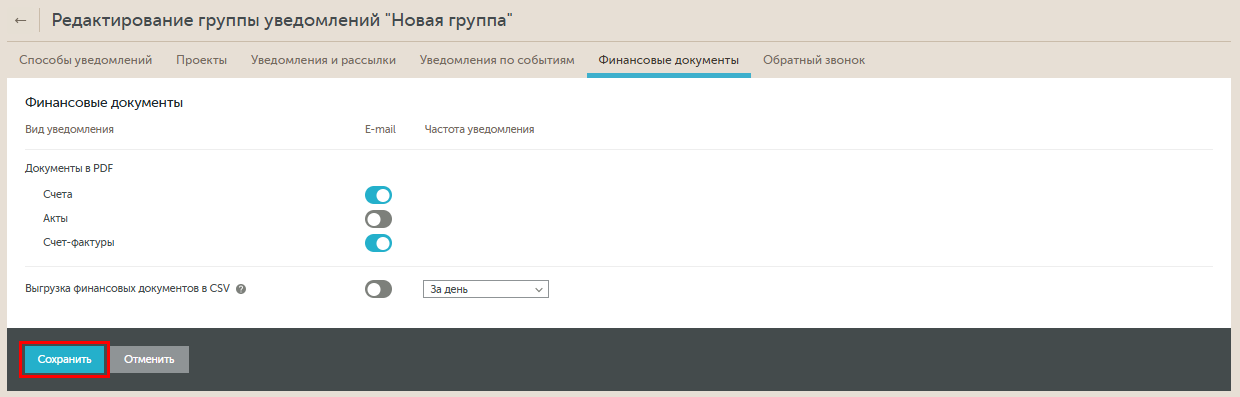Disable the Счета e-mail toggle
The height and width of the screenshot is (397, 1240).
(x=378, y=195)
